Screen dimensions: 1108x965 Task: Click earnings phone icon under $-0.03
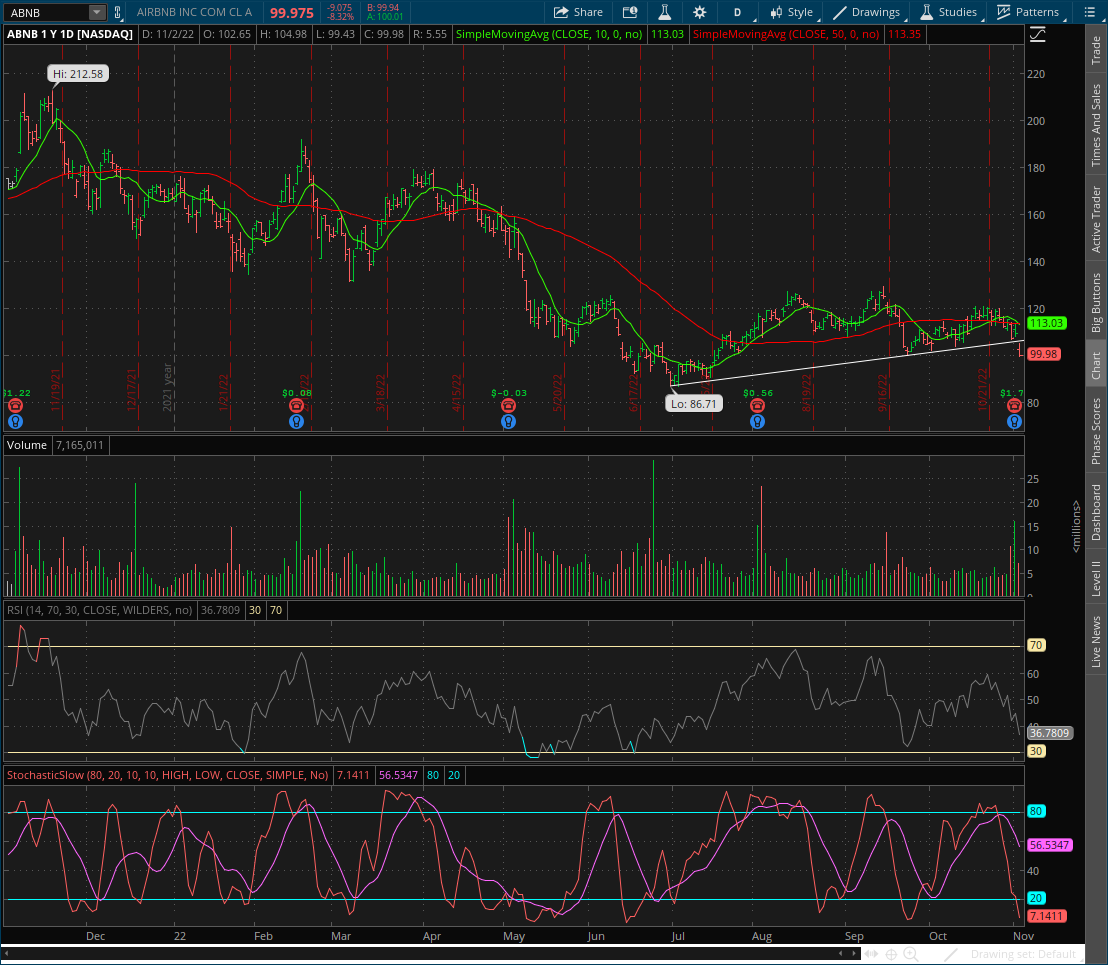click(x=508, y=405)
